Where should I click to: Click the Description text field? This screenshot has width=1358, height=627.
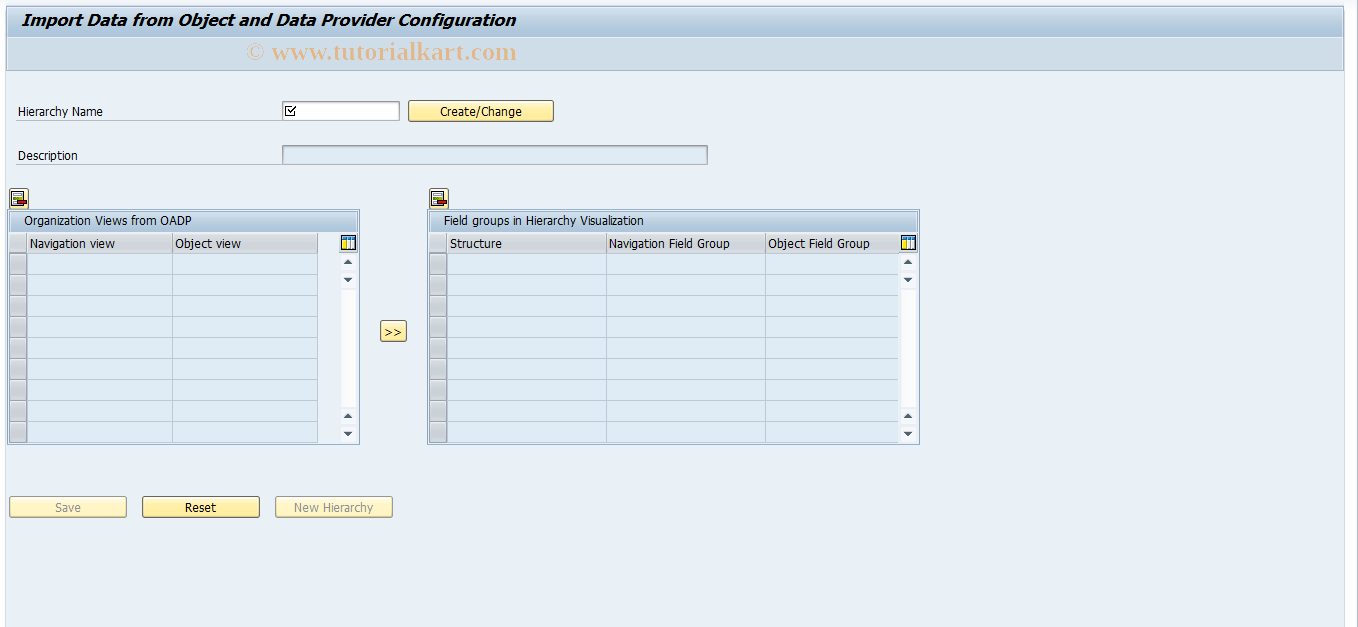(x=495, y=155)
